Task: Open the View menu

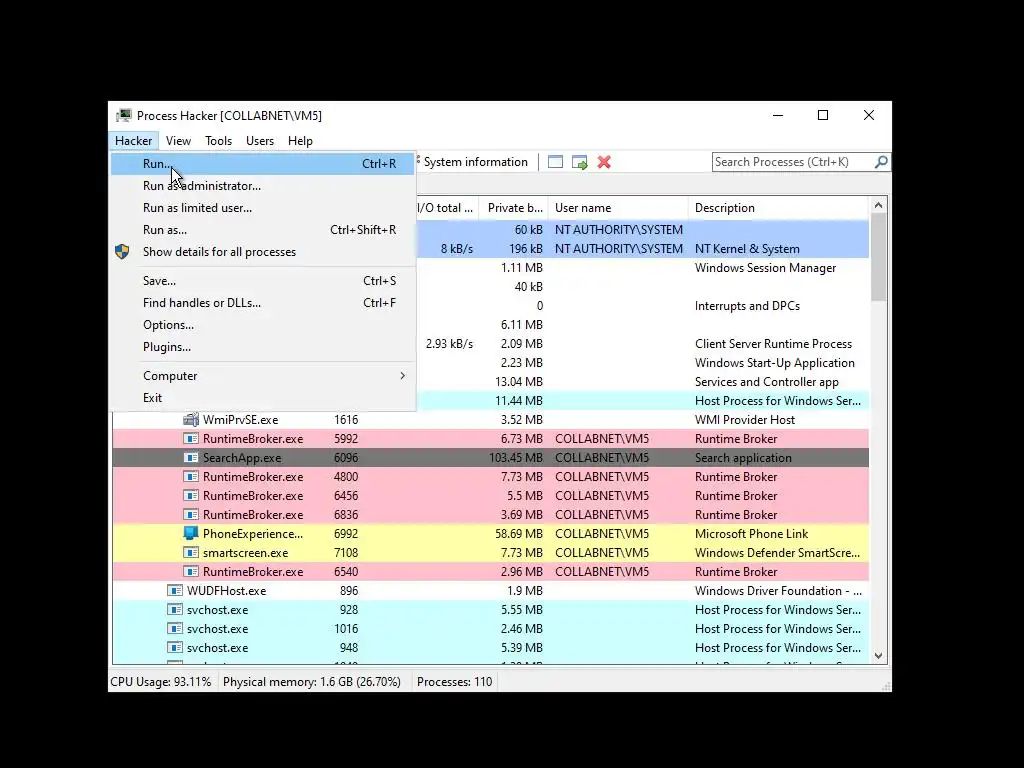Action: point(178,140)
